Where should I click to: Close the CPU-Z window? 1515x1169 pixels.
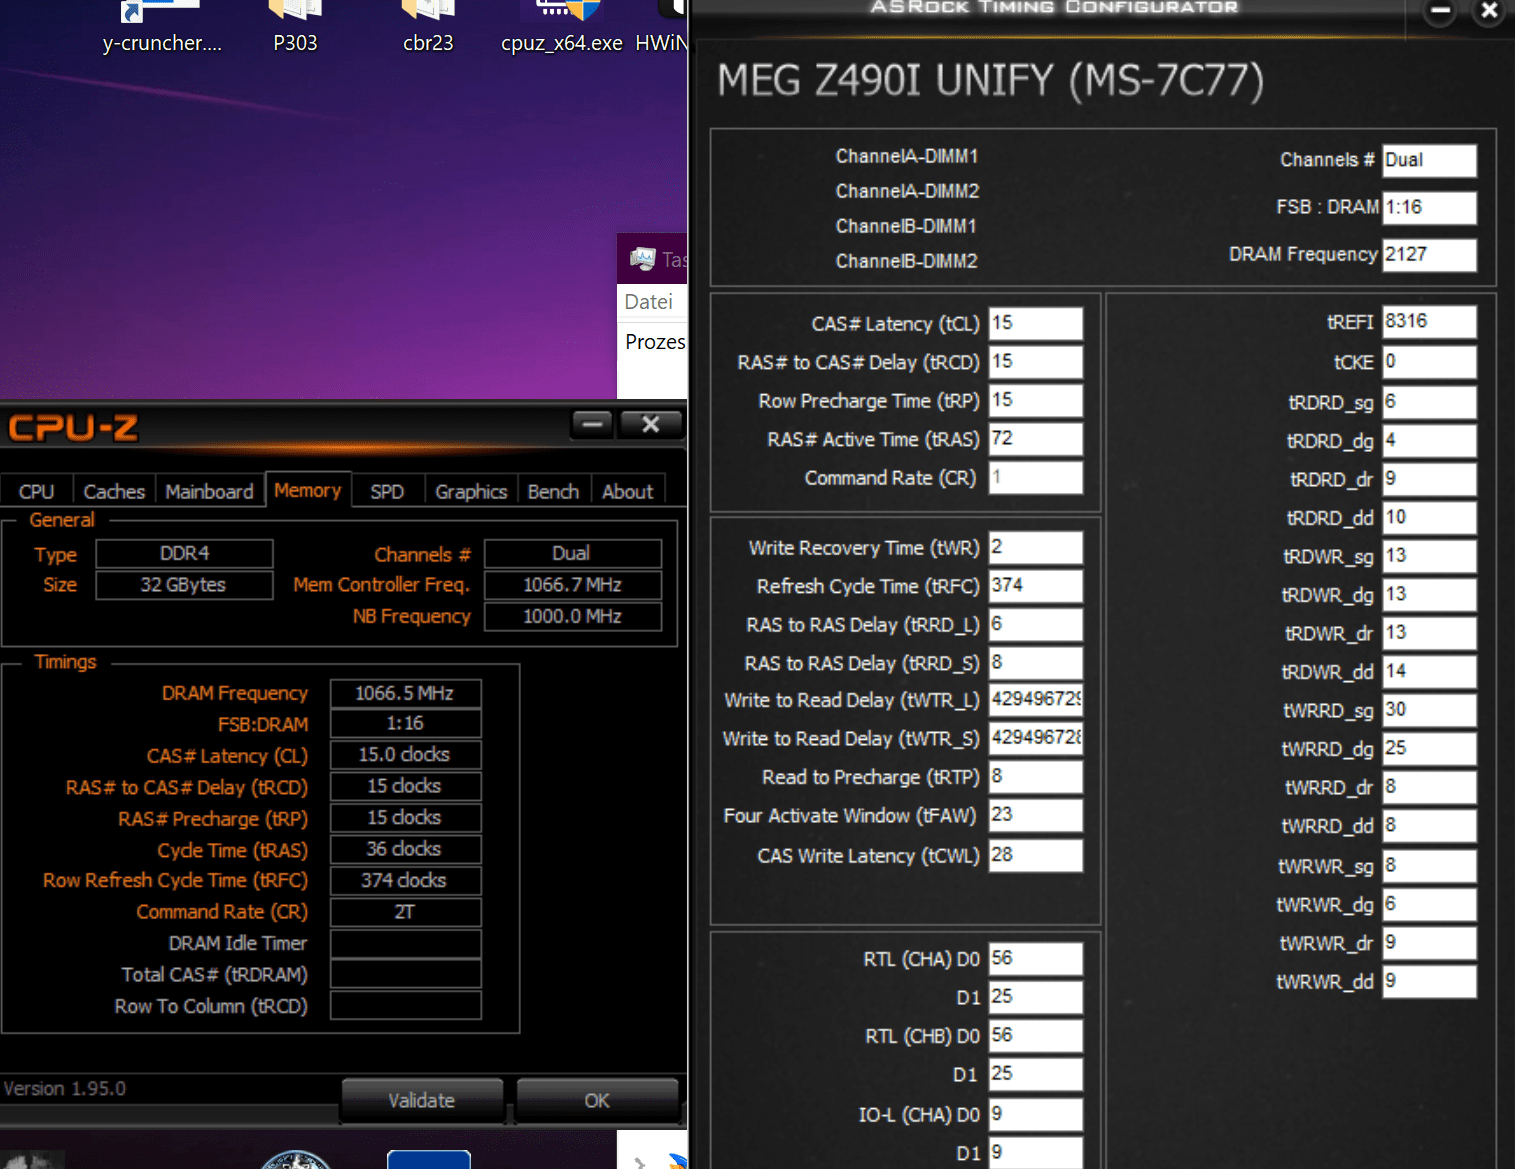pos(651,424)
